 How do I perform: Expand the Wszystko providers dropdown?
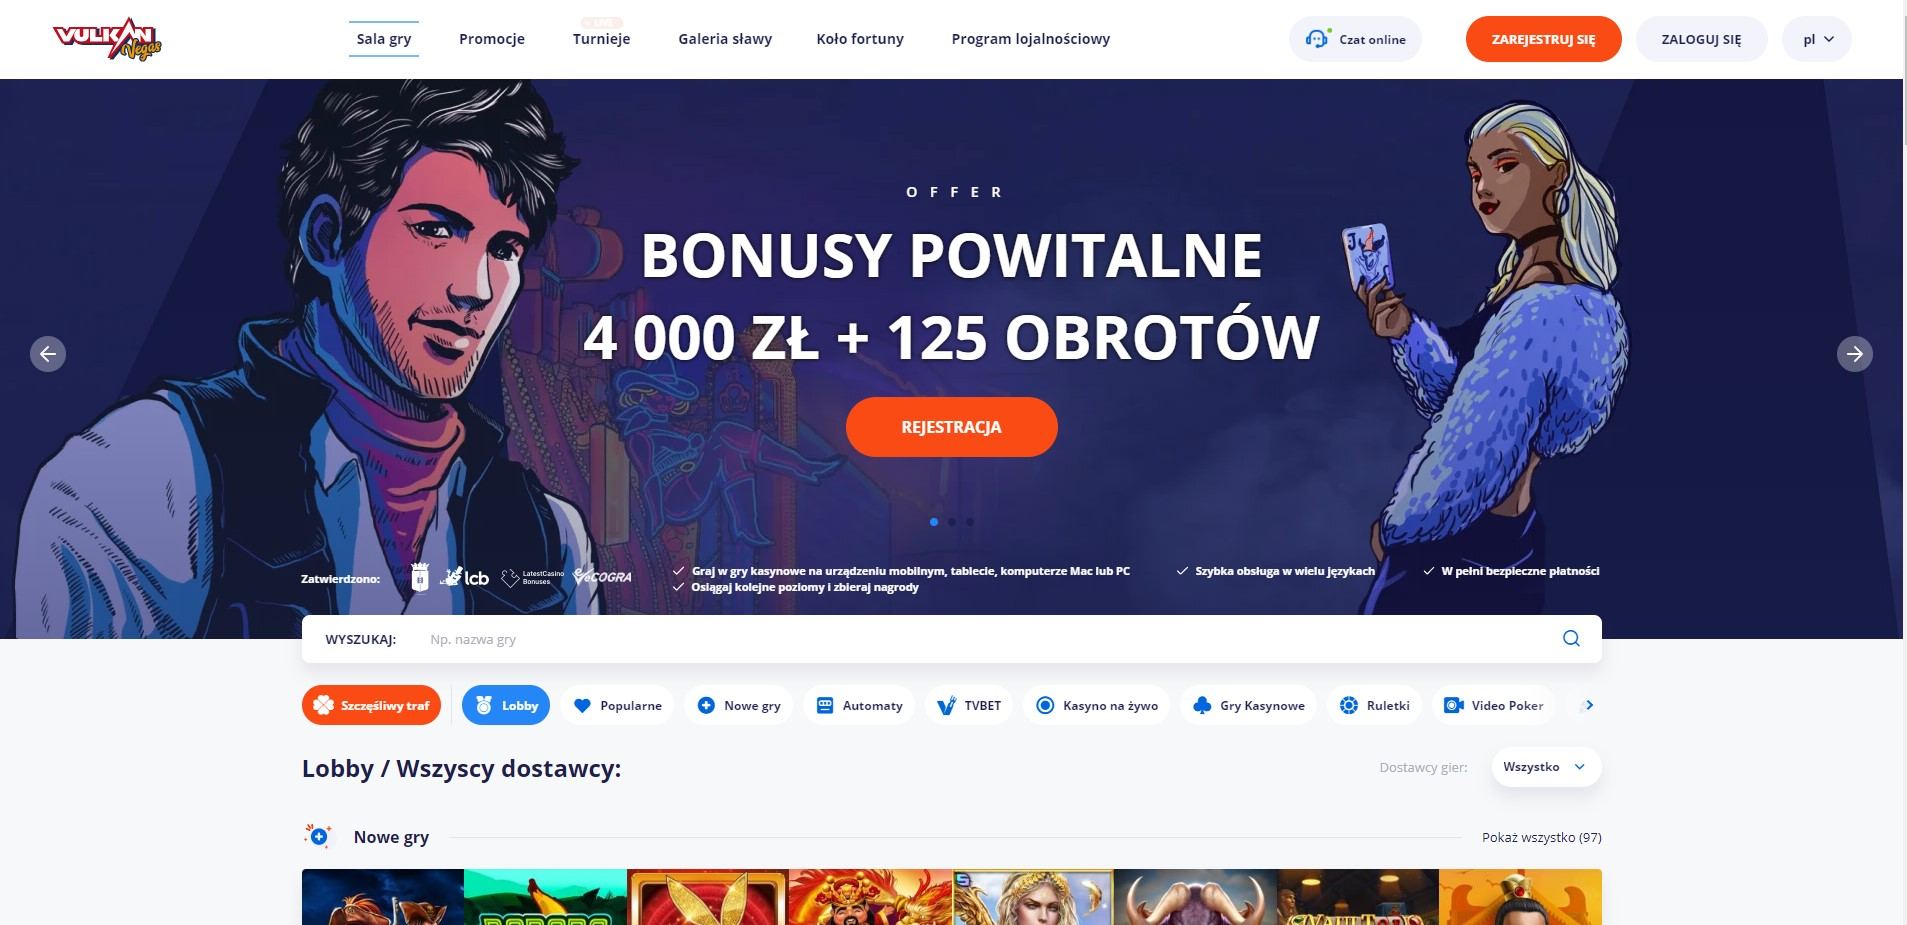(x=1546, y=767)
